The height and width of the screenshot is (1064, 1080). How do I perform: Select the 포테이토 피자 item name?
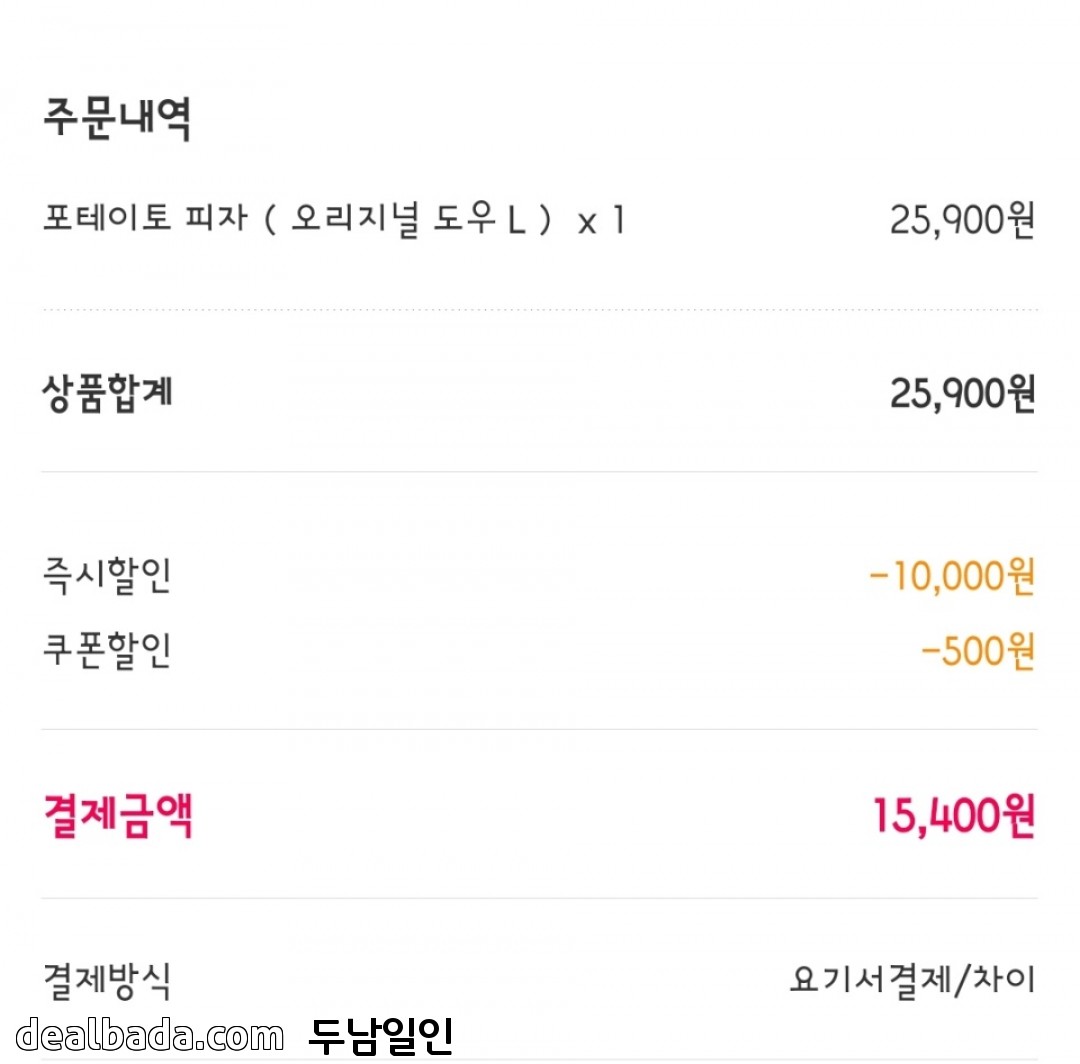[x=144, y=219]
